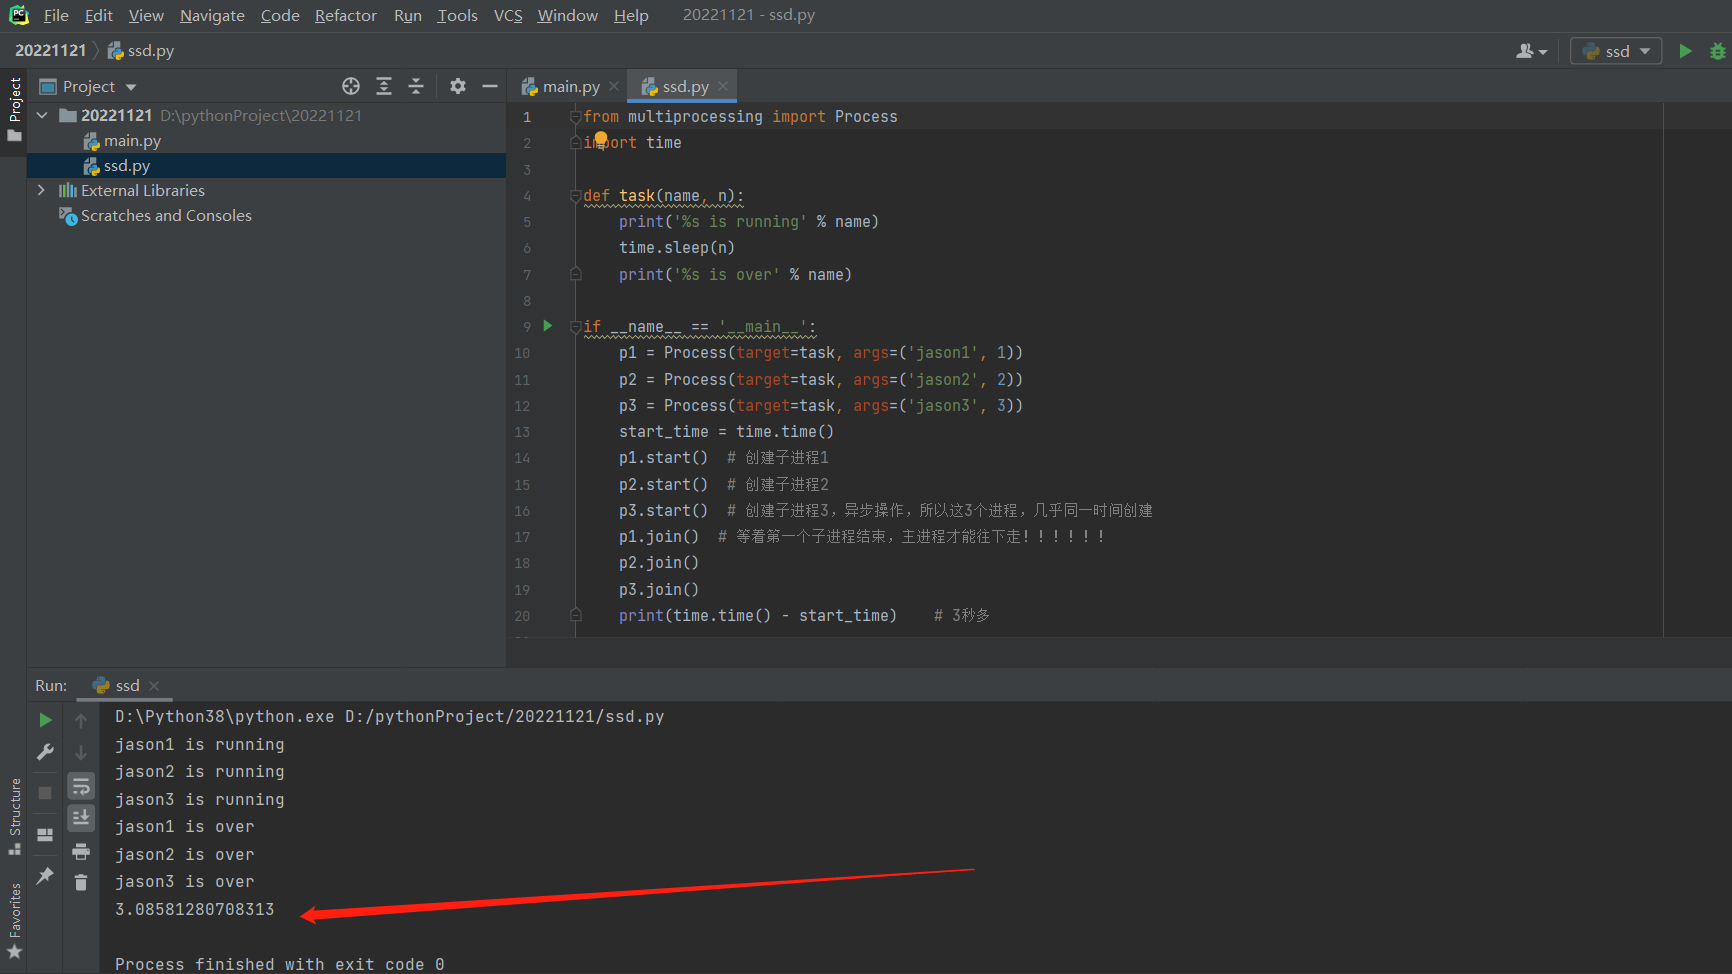This screenshot has height=974, width=1732.
Task: Toggle the Project tool window stripe button
Action: (14, 109)
